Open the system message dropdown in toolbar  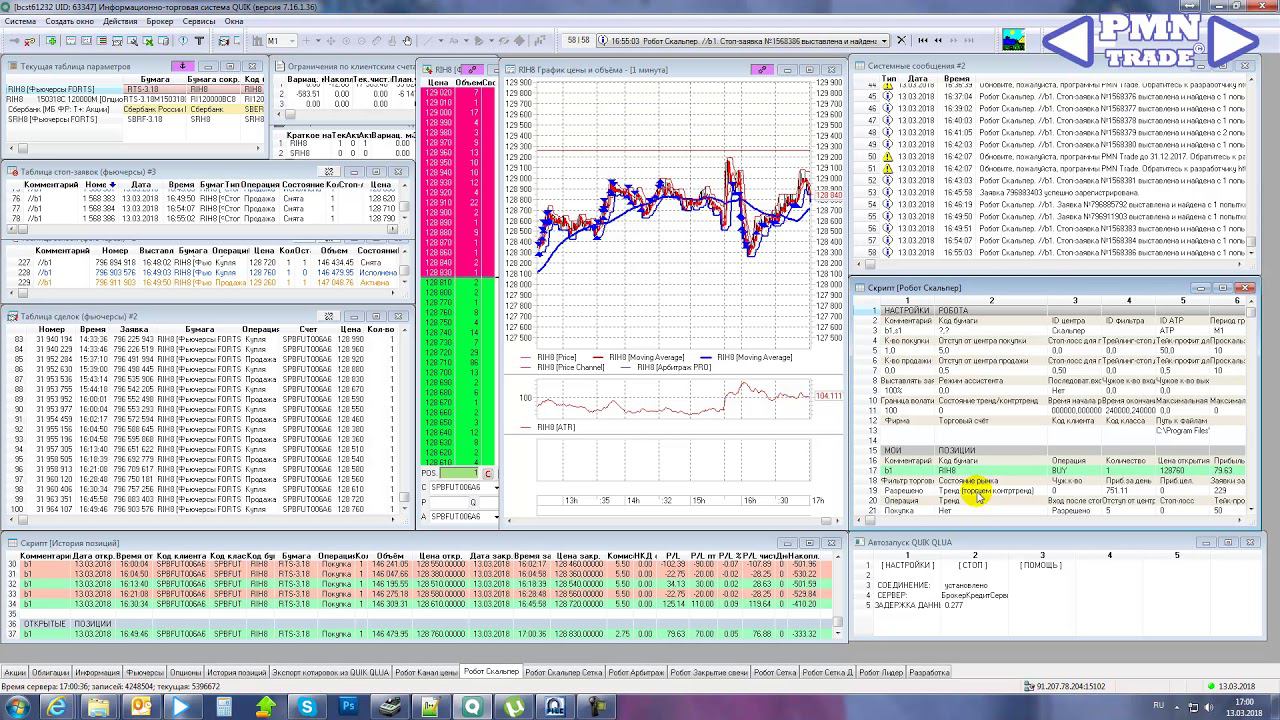click(885, 41)
